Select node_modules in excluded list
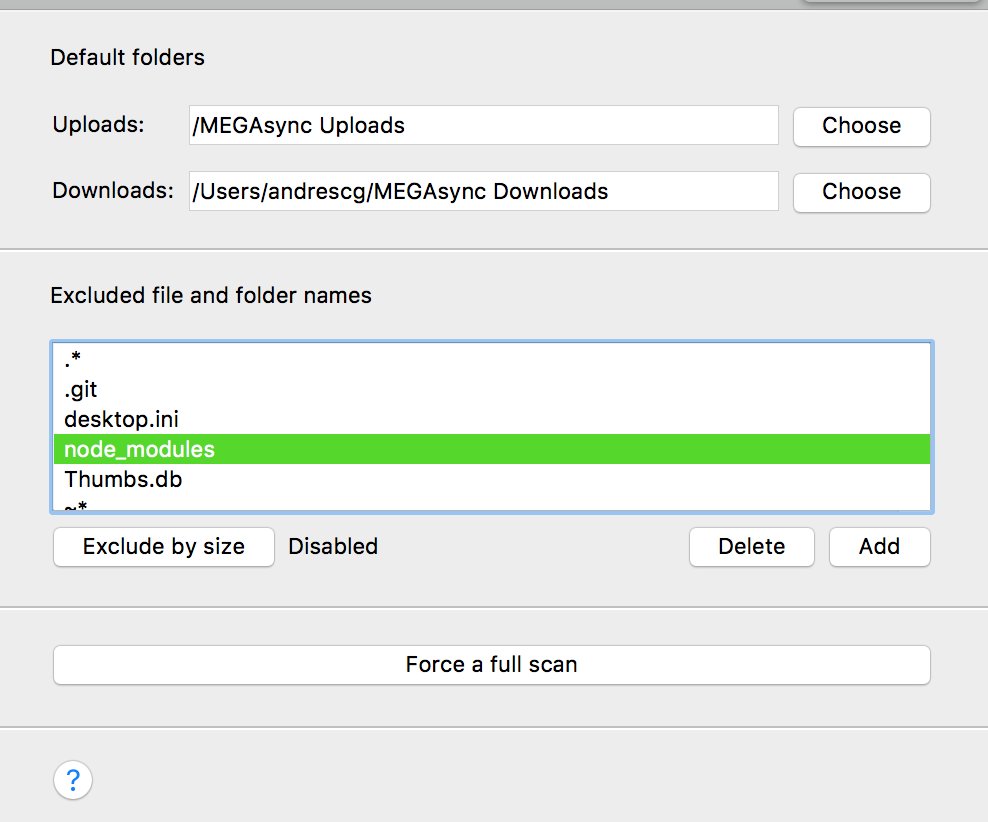 click(491, 449)
